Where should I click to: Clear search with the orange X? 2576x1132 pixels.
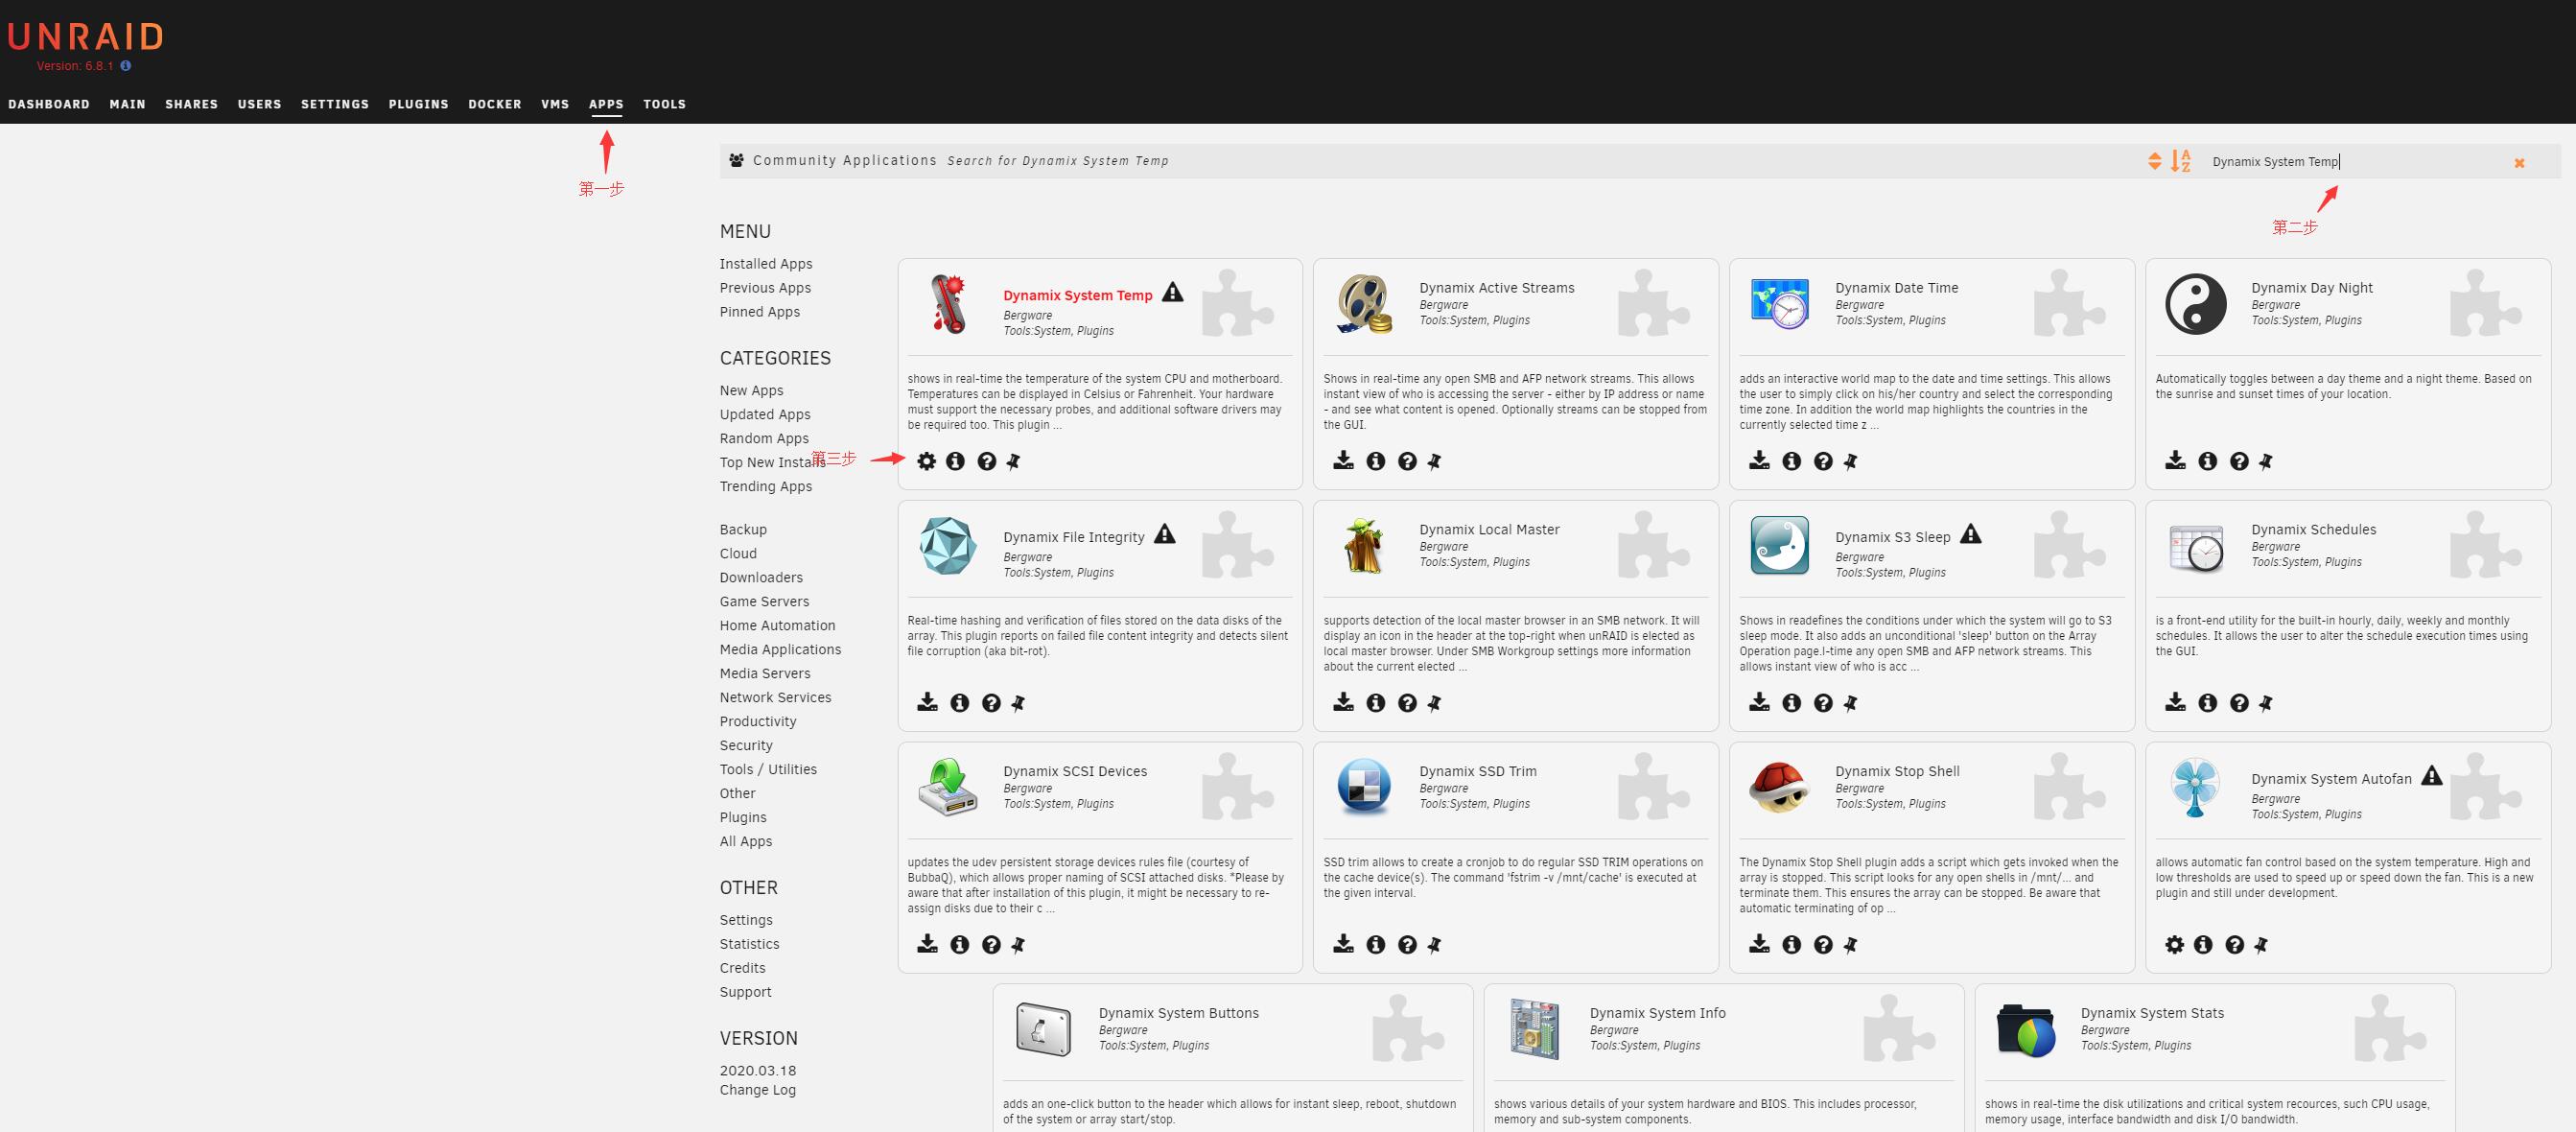pos(2519,163)
